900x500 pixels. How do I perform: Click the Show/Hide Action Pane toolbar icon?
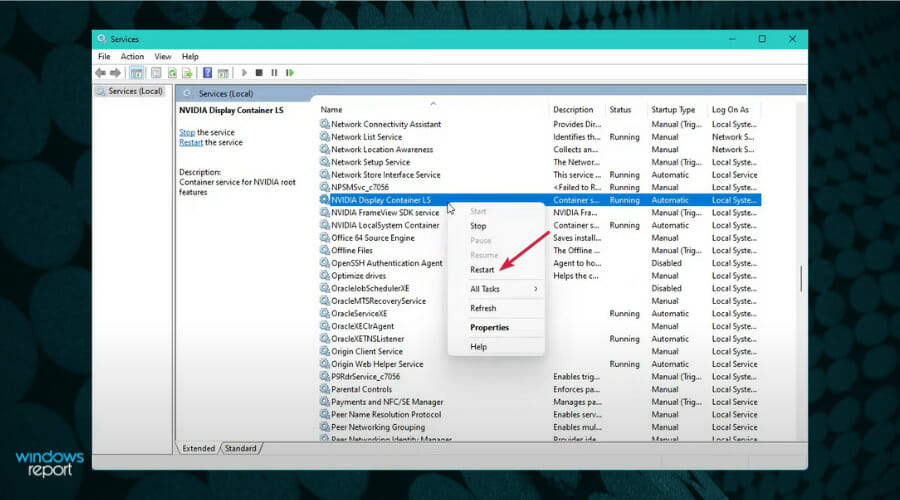point(223,73)
